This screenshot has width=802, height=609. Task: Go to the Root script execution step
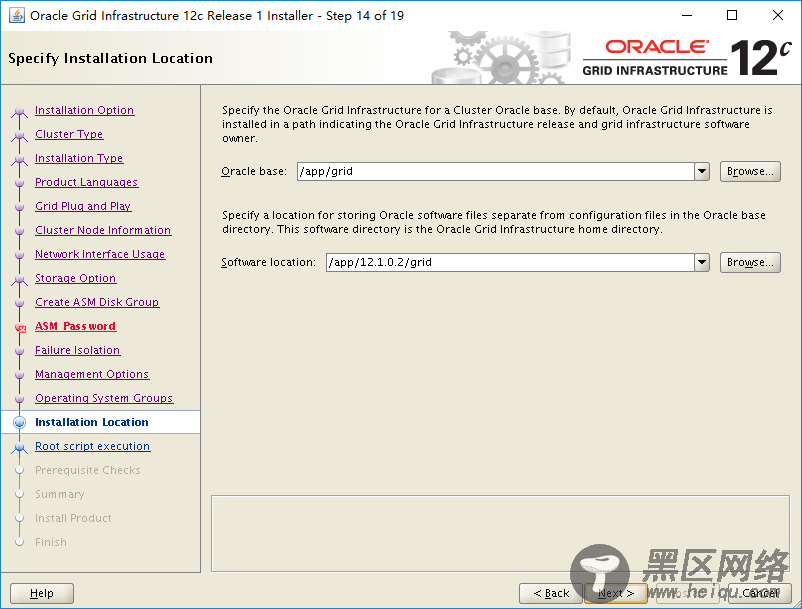[x=92, y=447]
